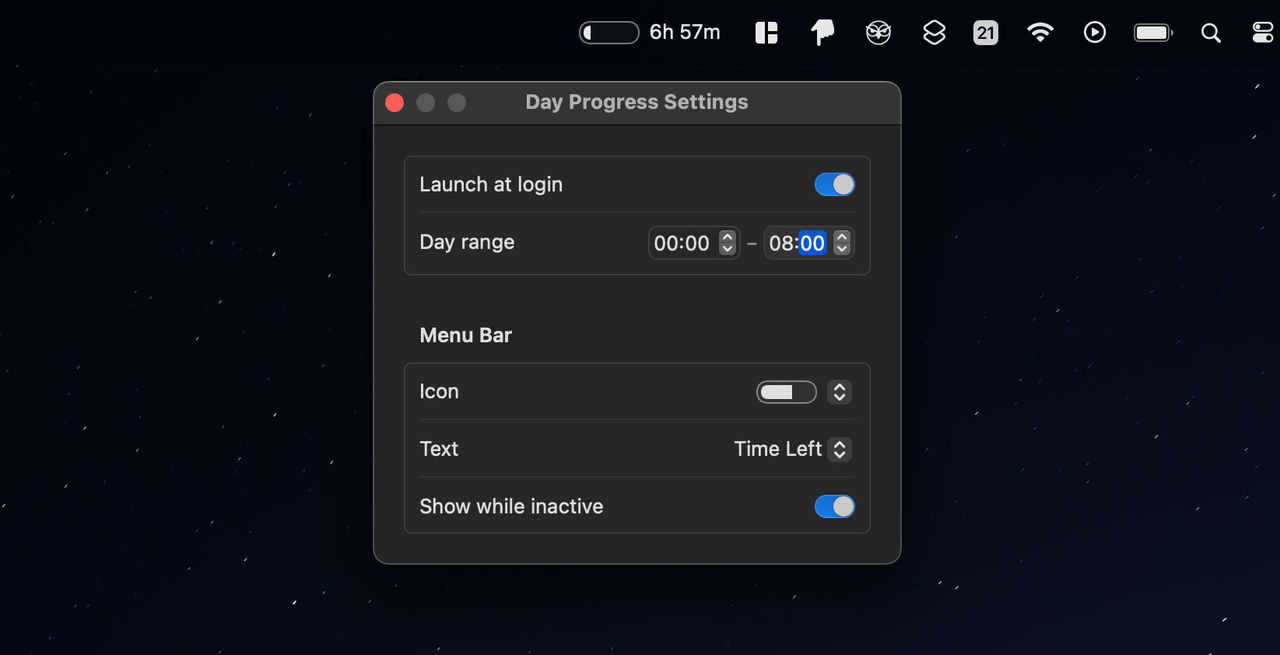Click the day range end time stepper
1280x655 pixels.
(x=842, y=243)
